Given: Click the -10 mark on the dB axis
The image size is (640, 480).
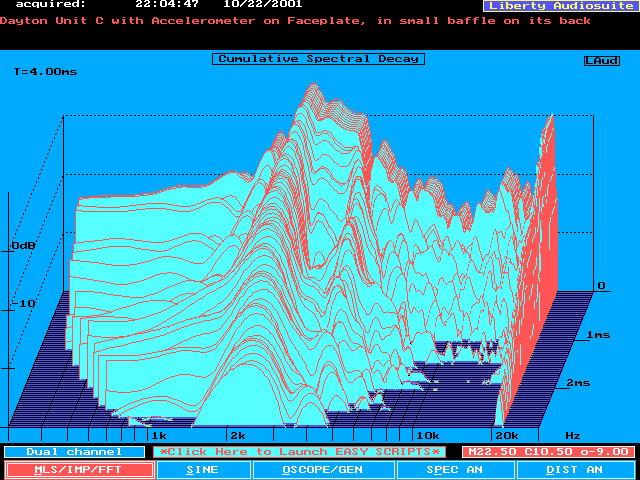Looking at the screenshot, I should [26, 303].
